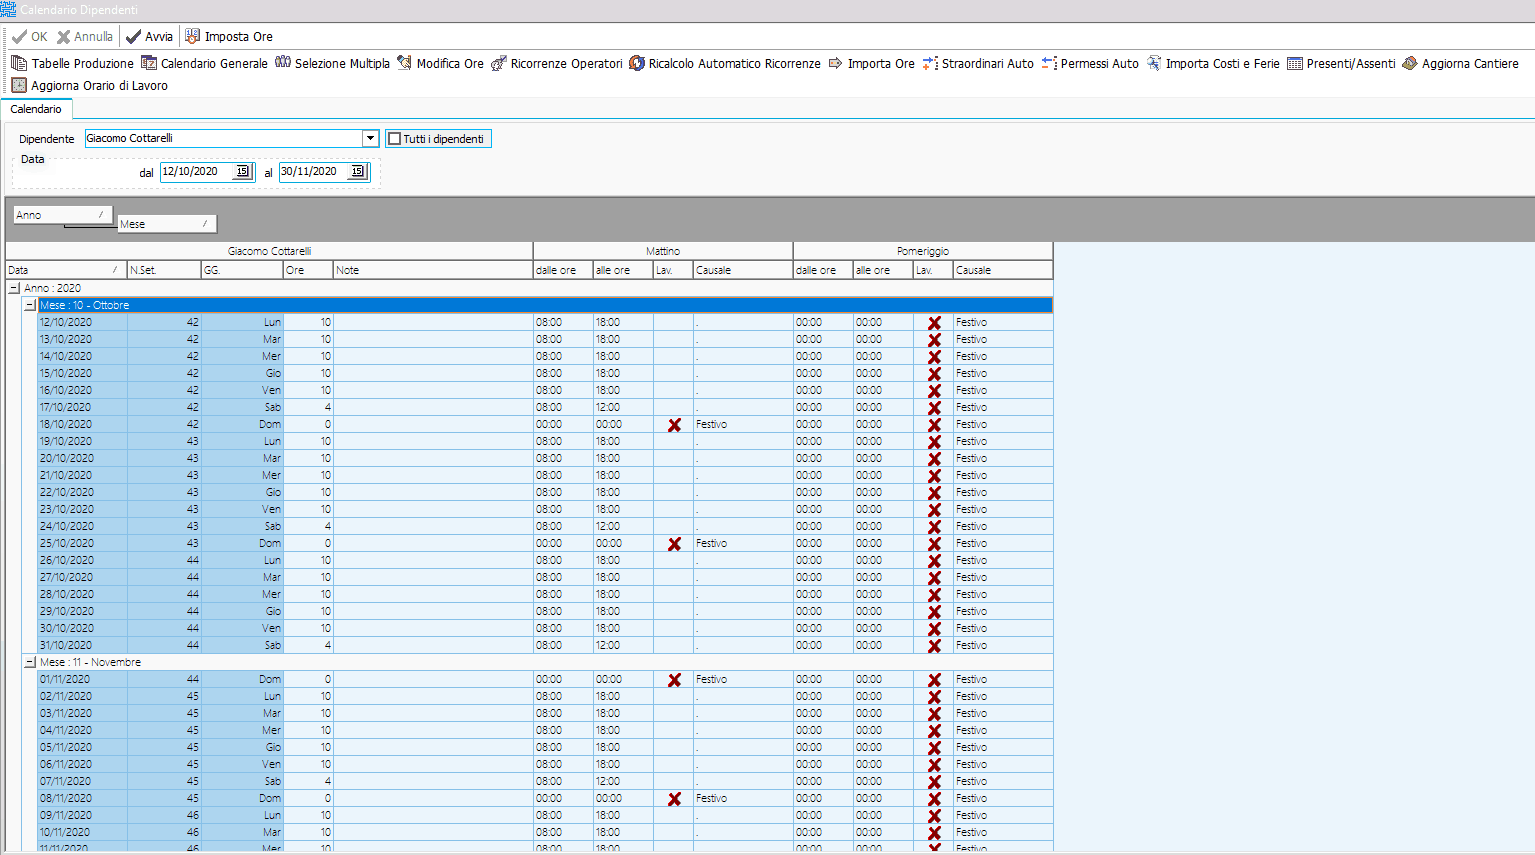This screenshot has width=1535, height=855.
Task: Click the GG. column header
Action: [242, 270]
